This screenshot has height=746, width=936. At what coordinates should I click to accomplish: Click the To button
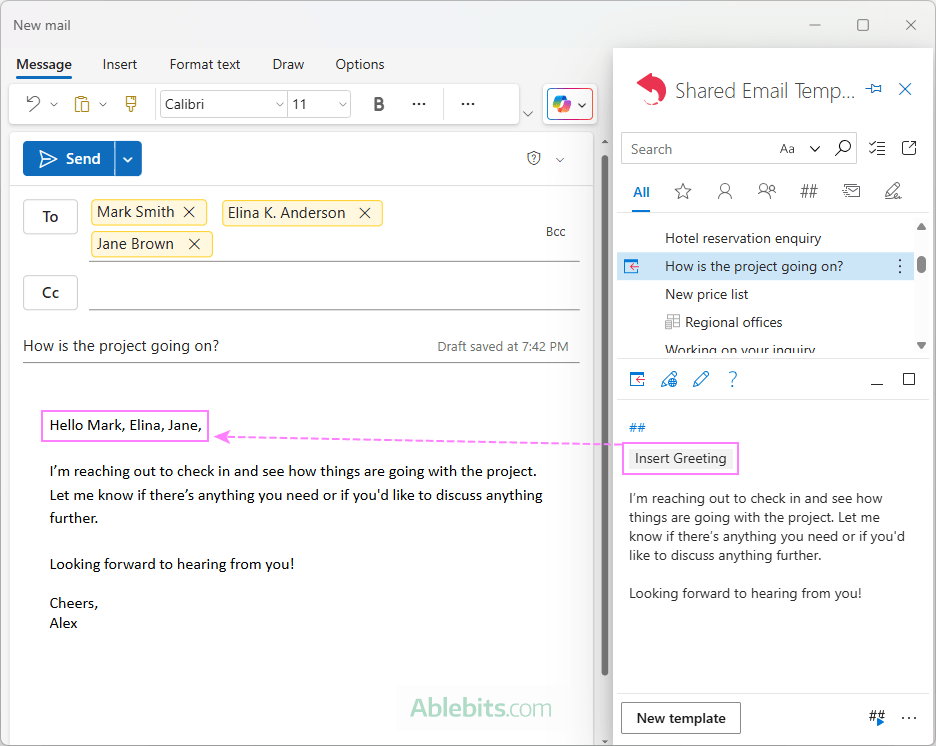pyautogui.click(x=50, y=217)
